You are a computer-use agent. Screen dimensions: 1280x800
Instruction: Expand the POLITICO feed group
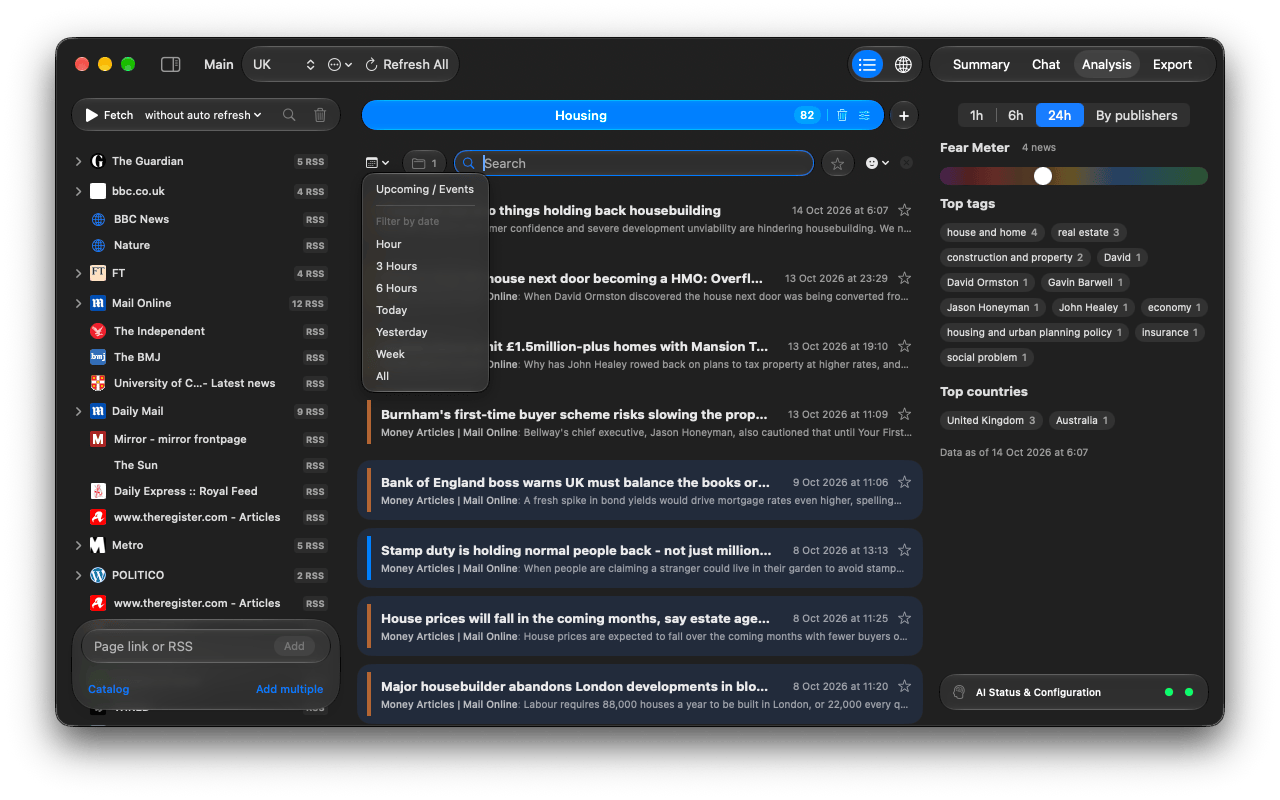point(79,575)
